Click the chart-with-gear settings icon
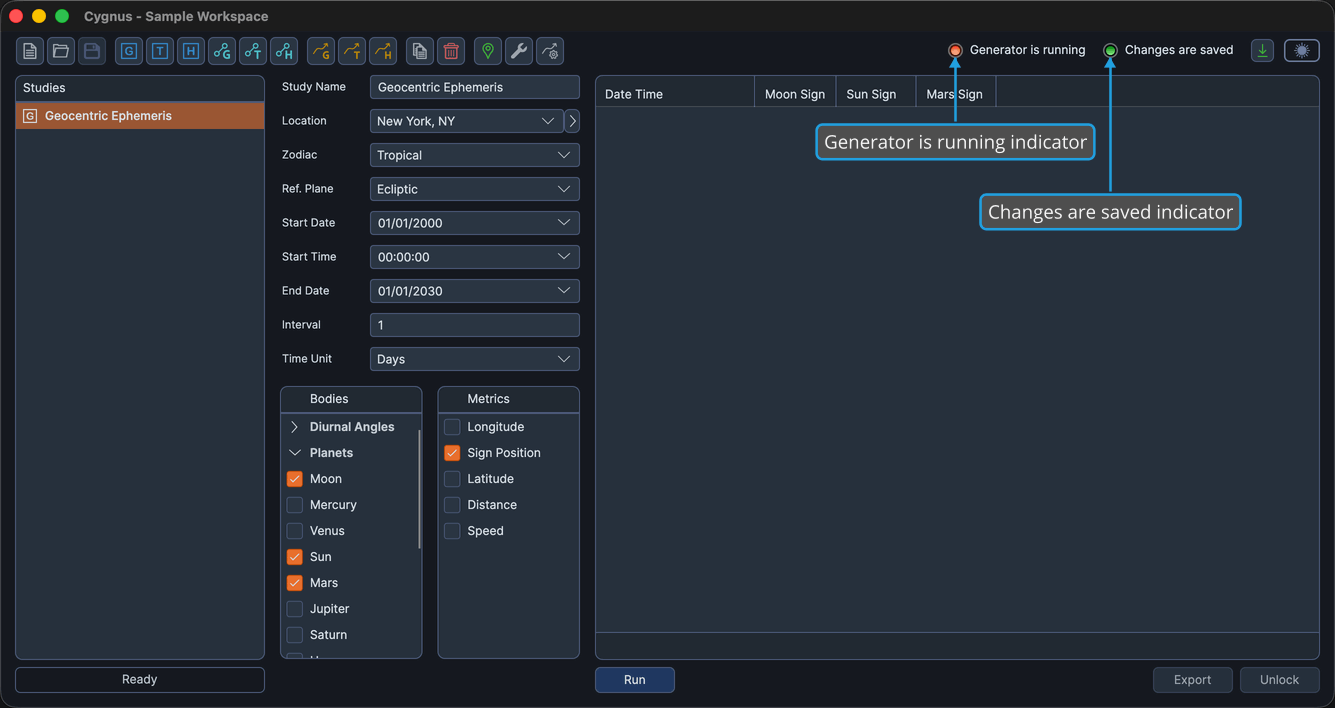1335x708 pixels. 550,51
